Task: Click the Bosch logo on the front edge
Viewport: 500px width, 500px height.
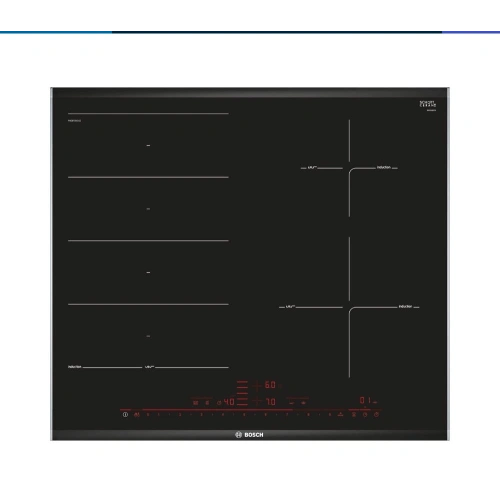Action: pos(249,435)
